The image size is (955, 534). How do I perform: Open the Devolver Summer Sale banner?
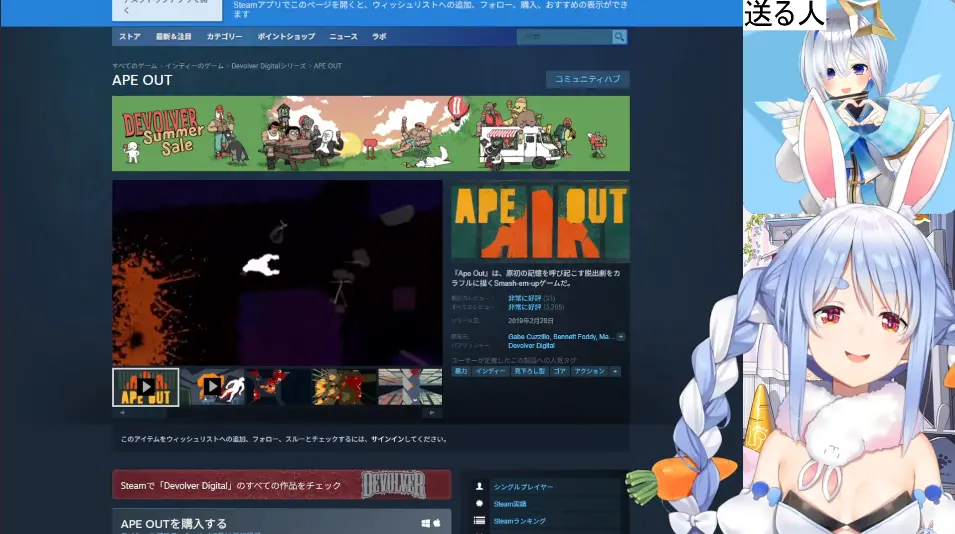point(371,133)
